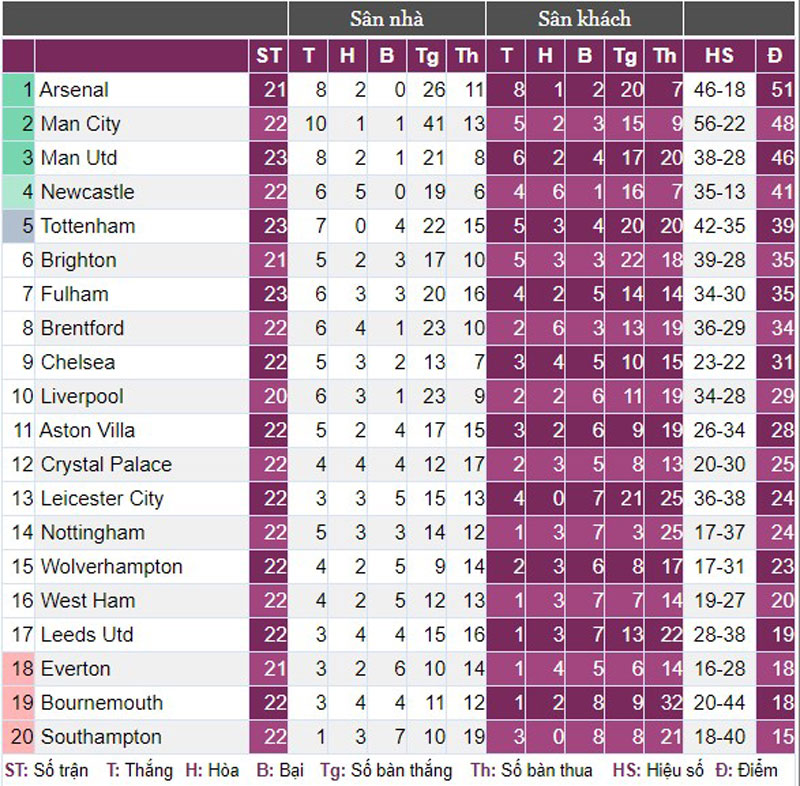Click the HS column header
800x786 pixels.
tap(719, 56)
